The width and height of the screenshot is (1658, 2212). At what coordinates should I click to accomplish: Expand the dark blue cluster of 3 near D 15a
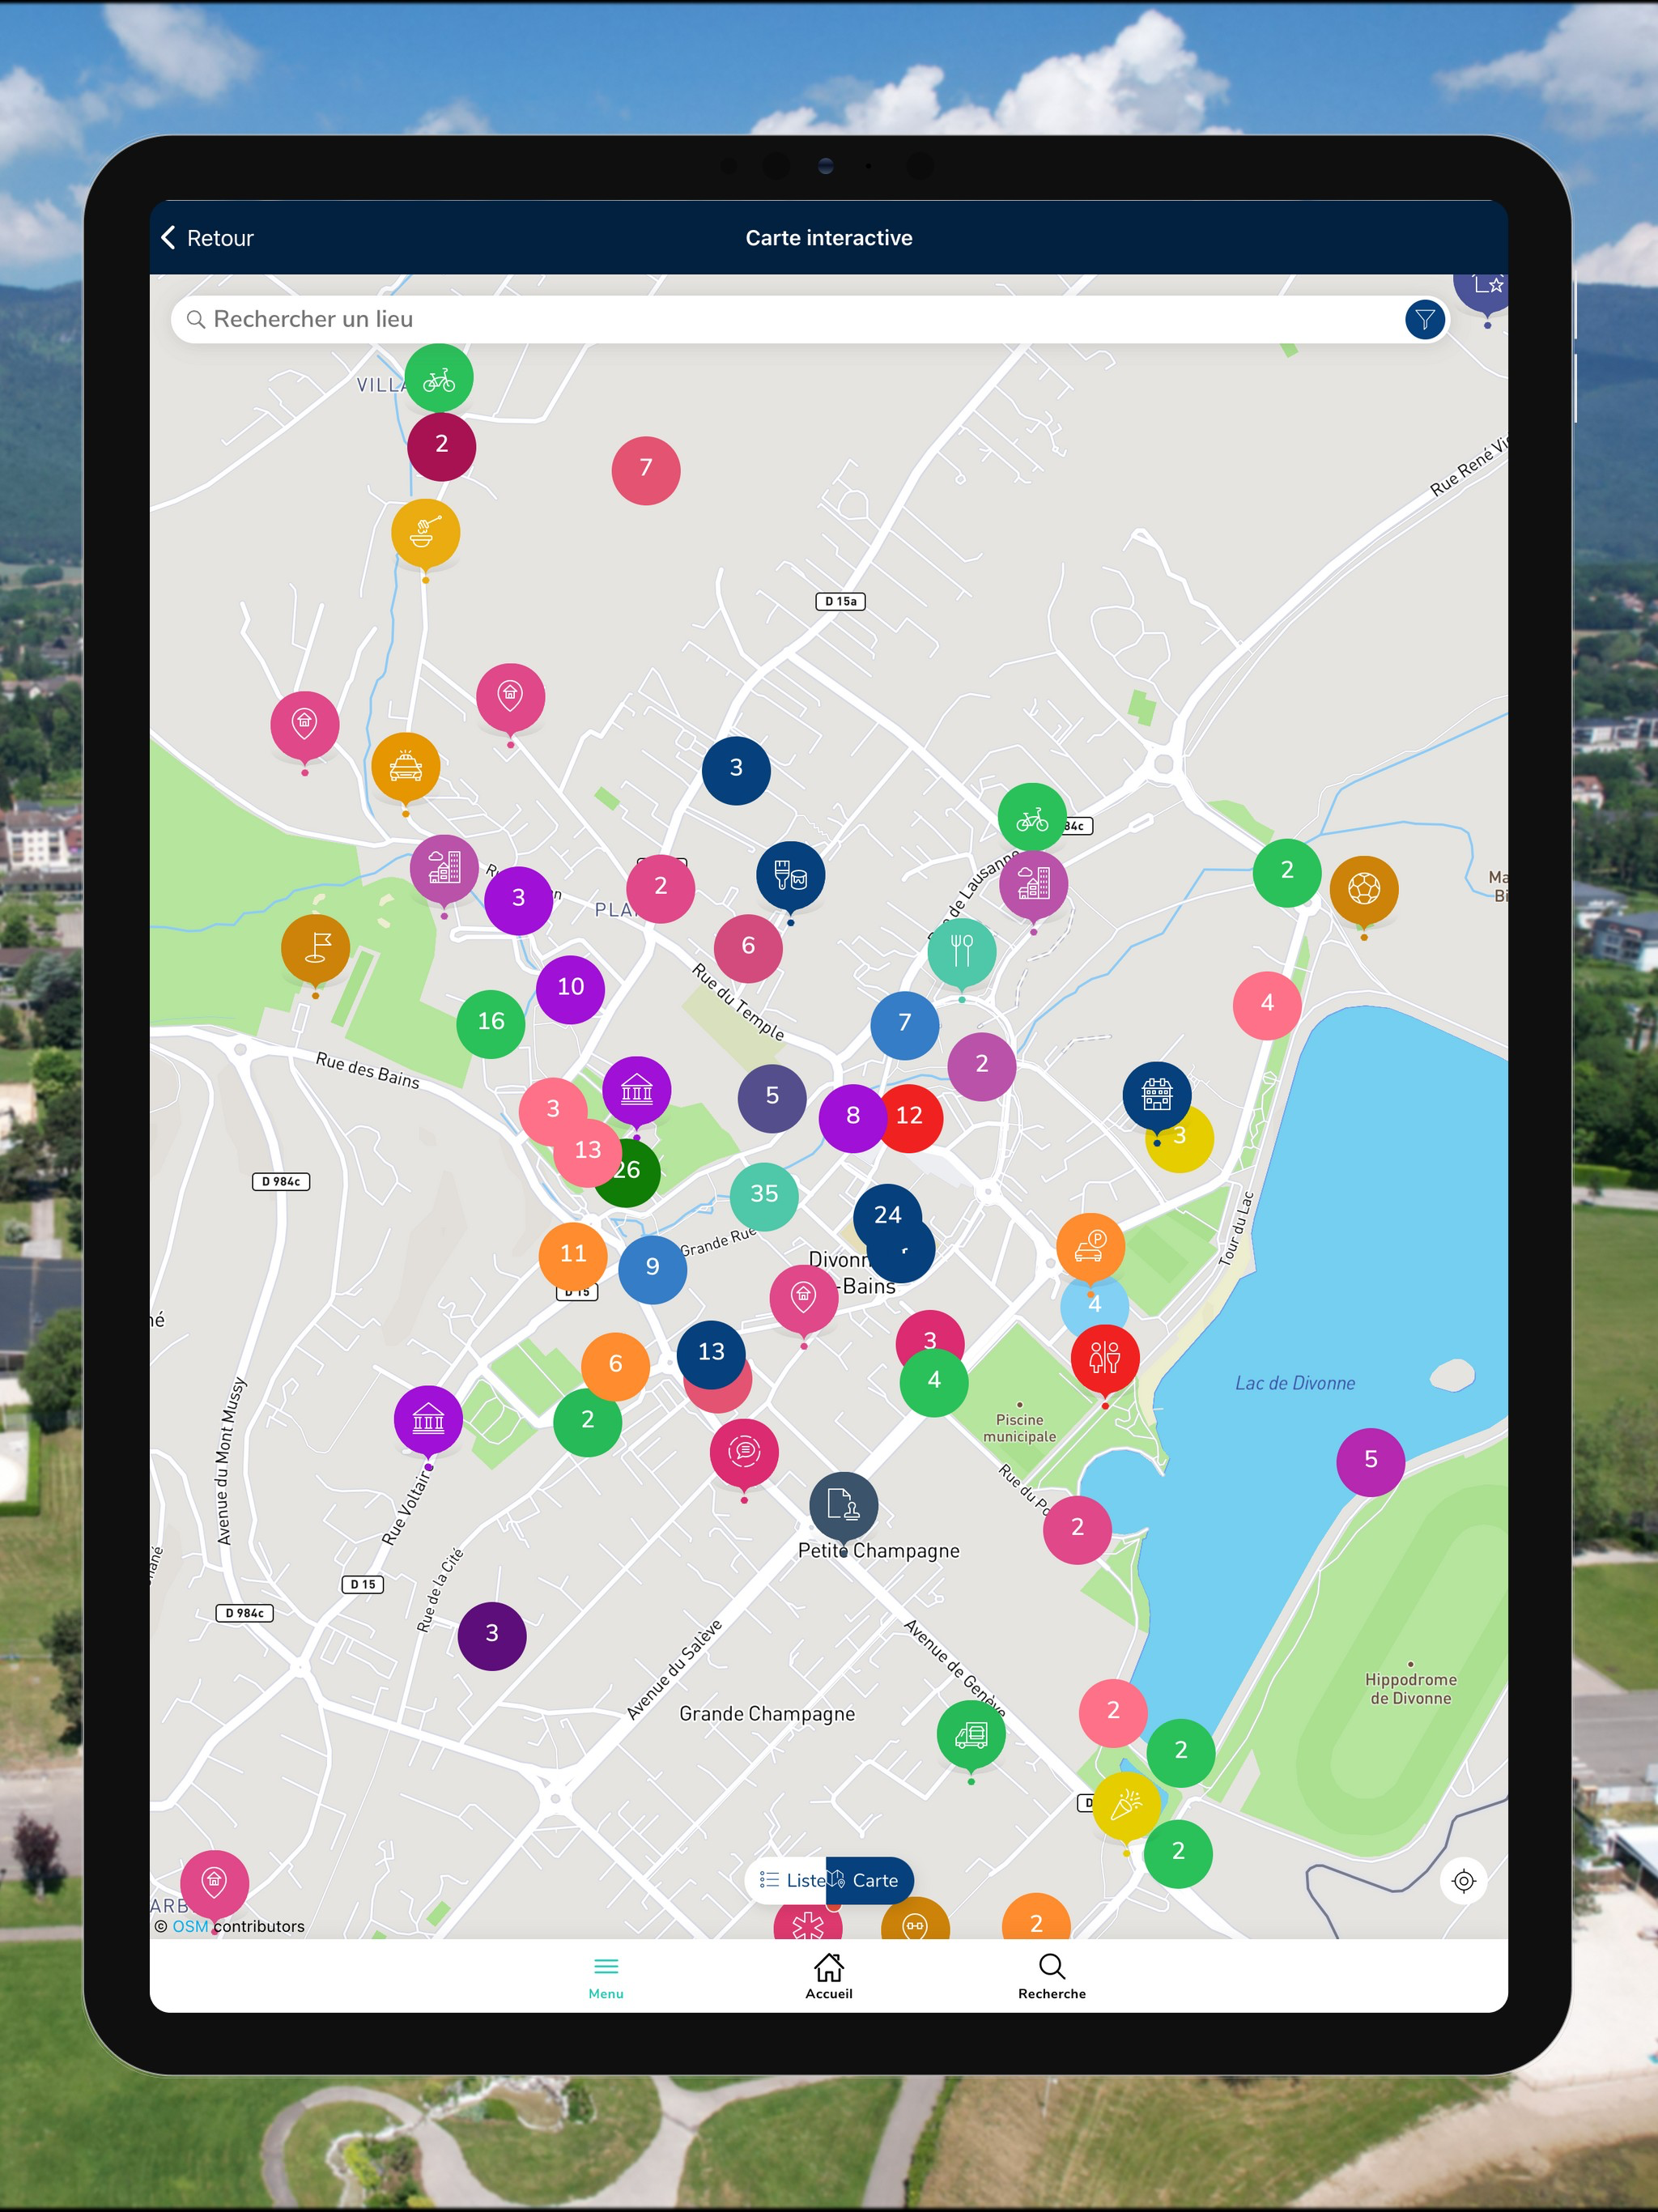coord(736,770)
